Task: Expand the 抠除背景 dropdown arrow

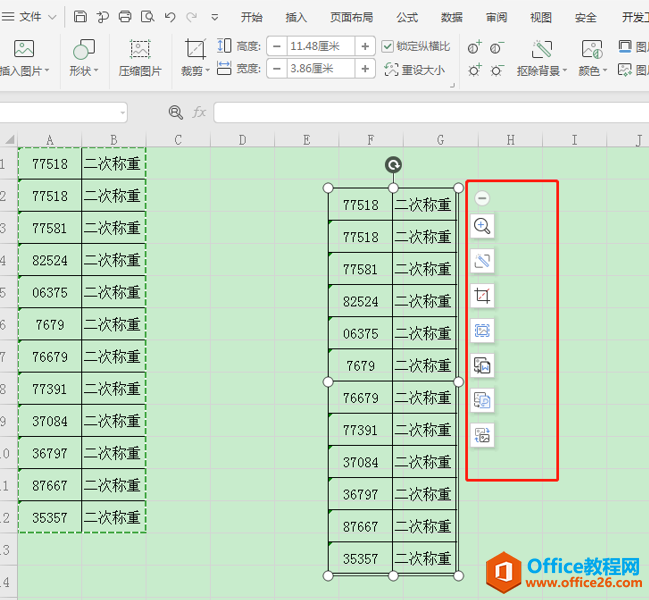Action: [565, 71]
